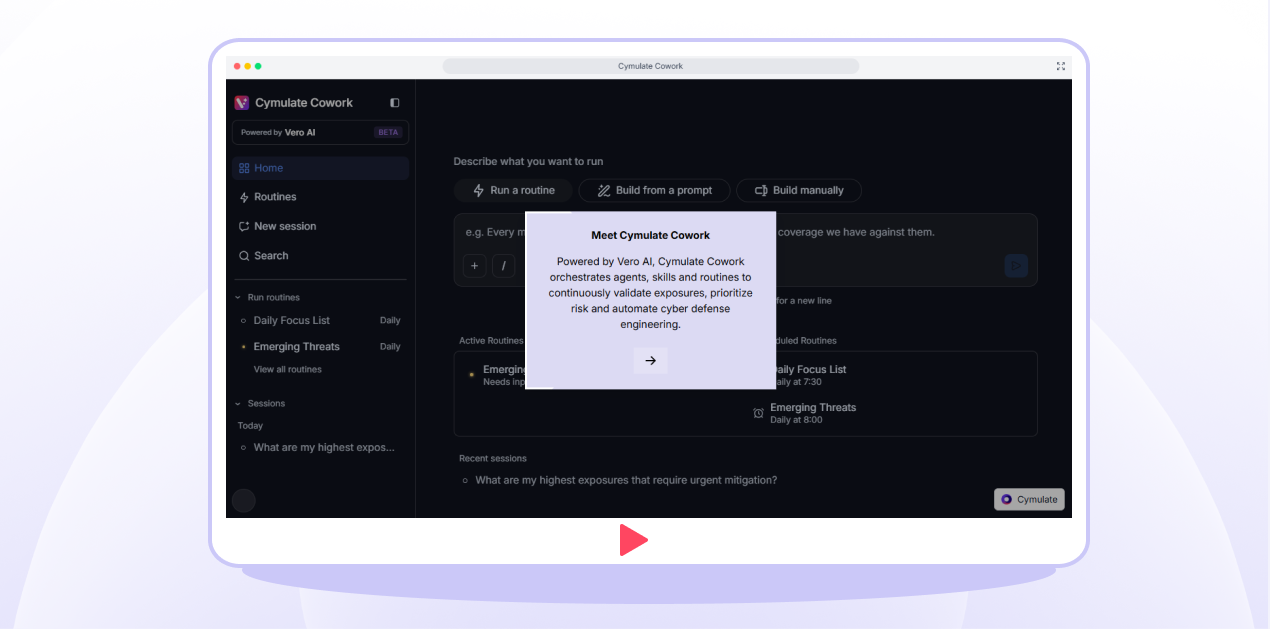Select the Run a routine tab
This screenshot has height=629, width=1270.
pyautogui.click(x=513, y=190)
